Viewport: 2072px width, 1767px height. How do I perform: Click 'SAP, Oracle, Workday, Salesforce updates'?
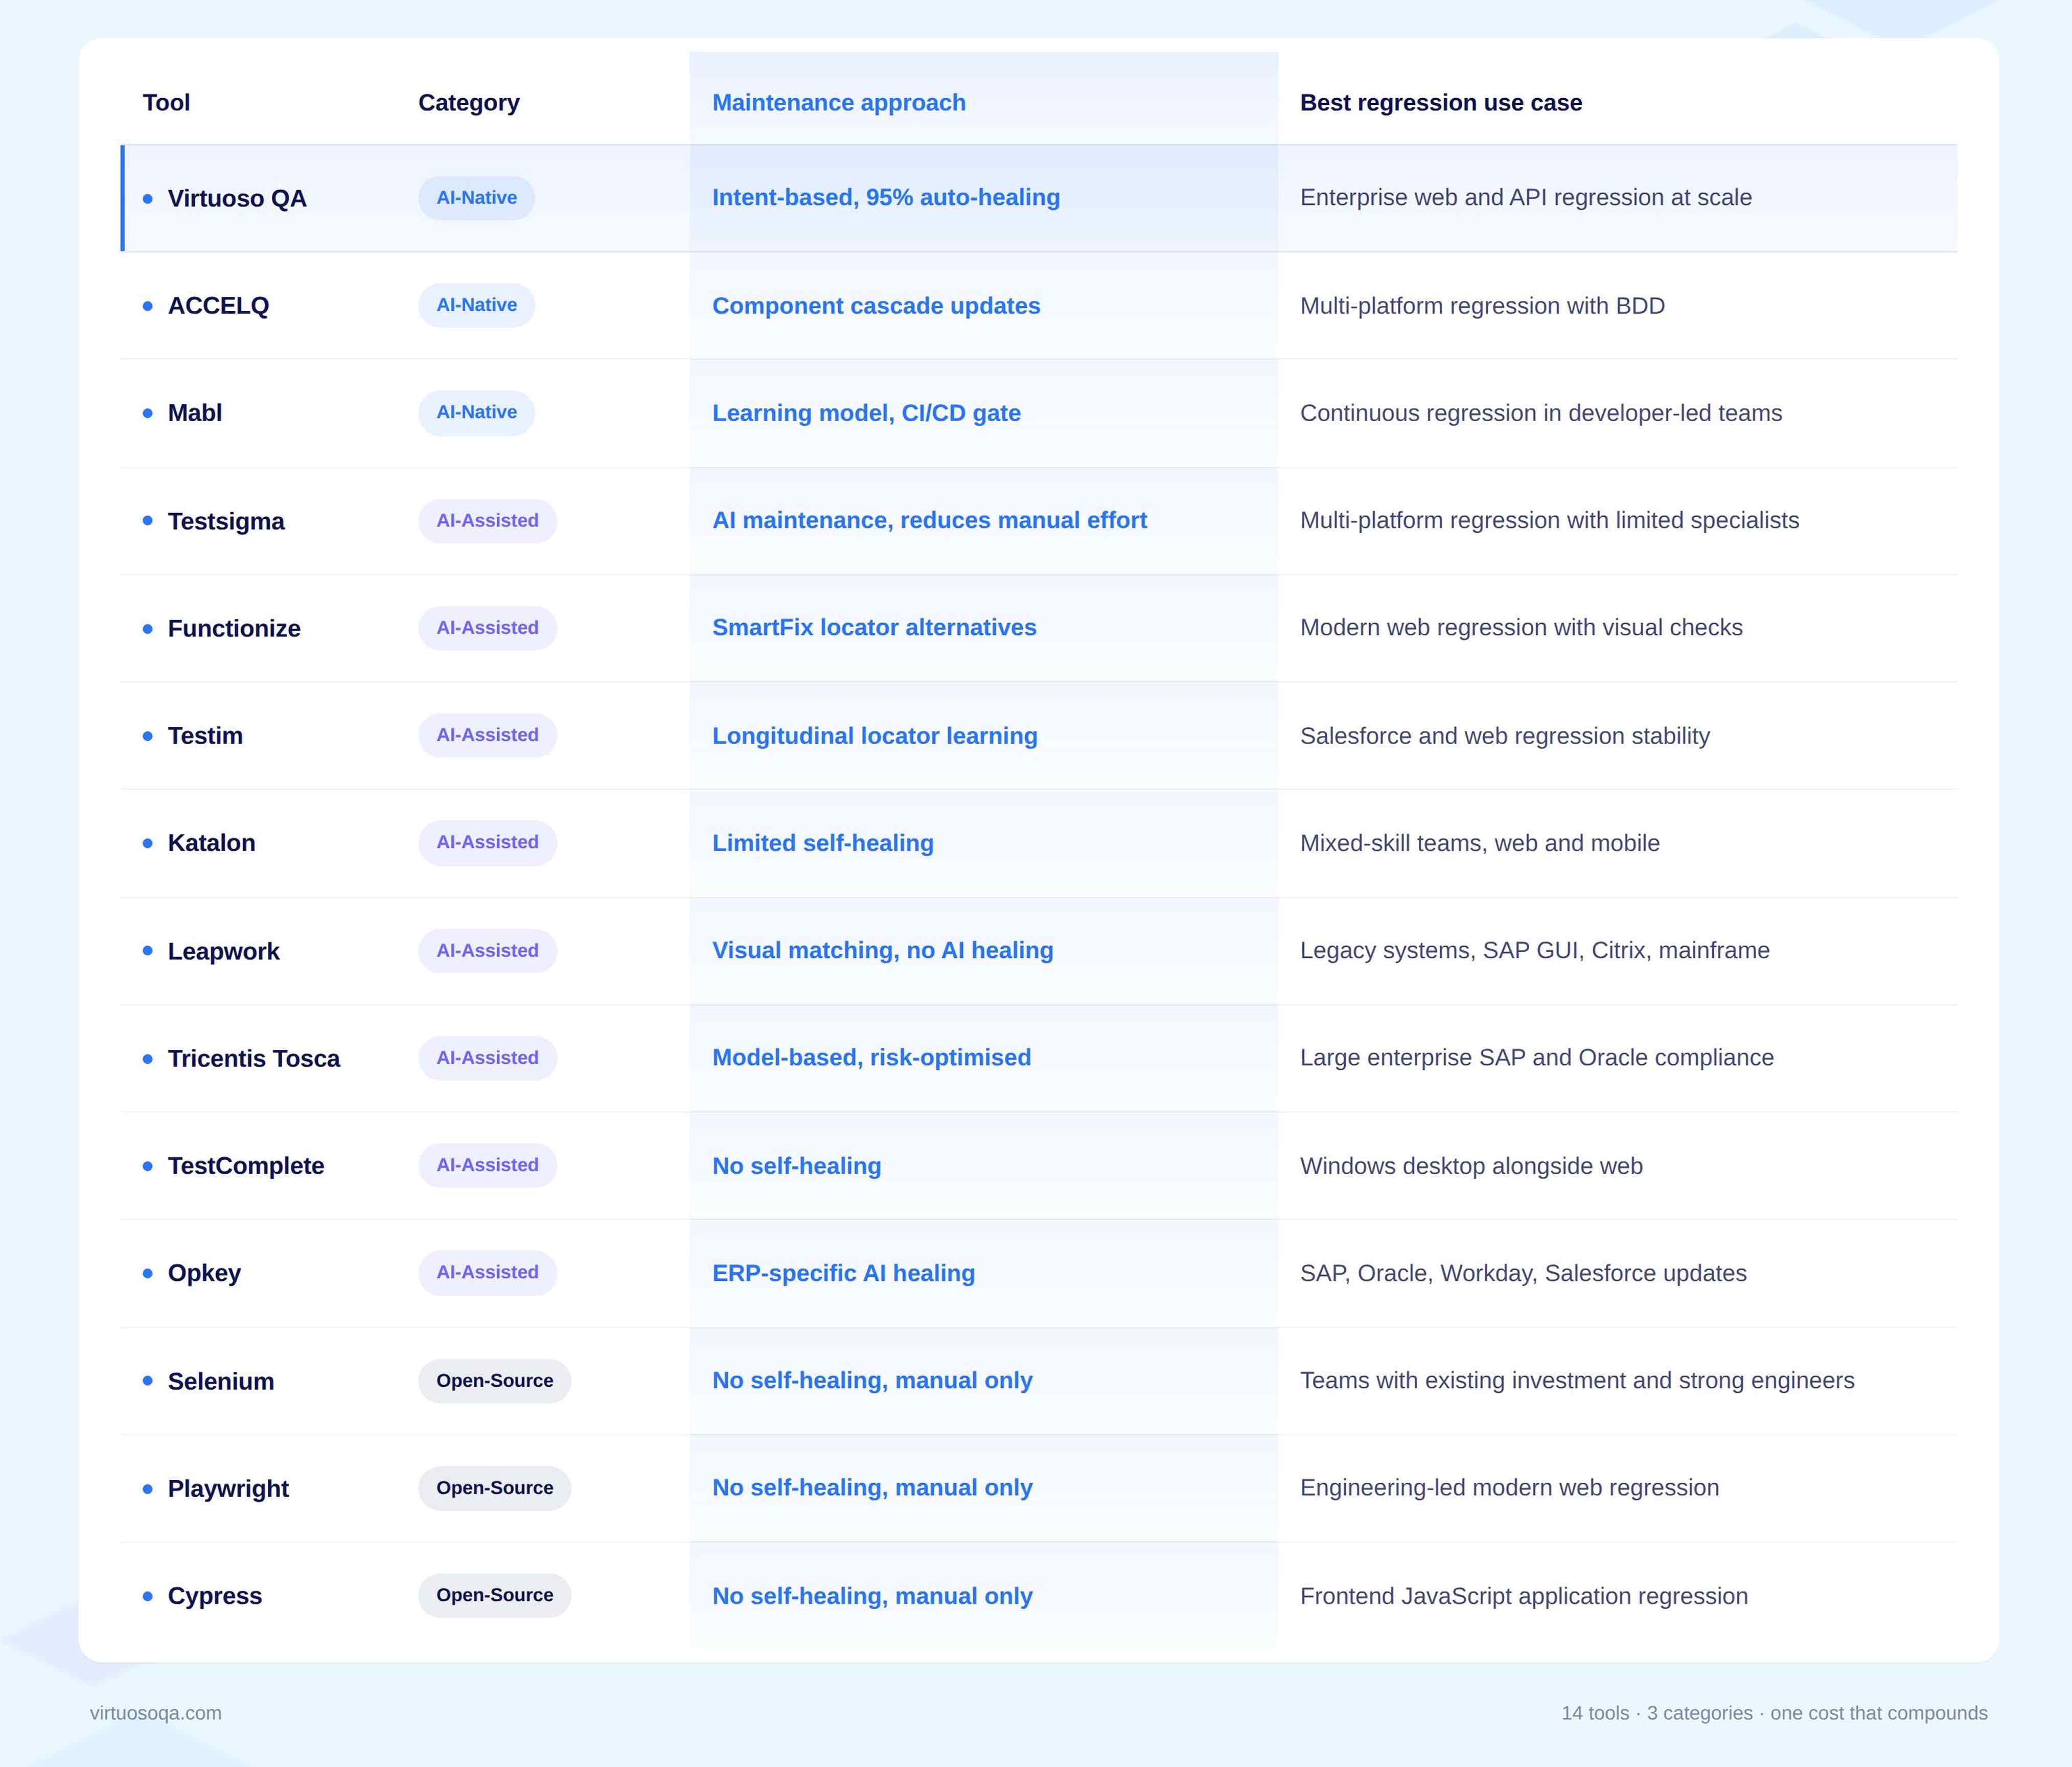1523,1273
